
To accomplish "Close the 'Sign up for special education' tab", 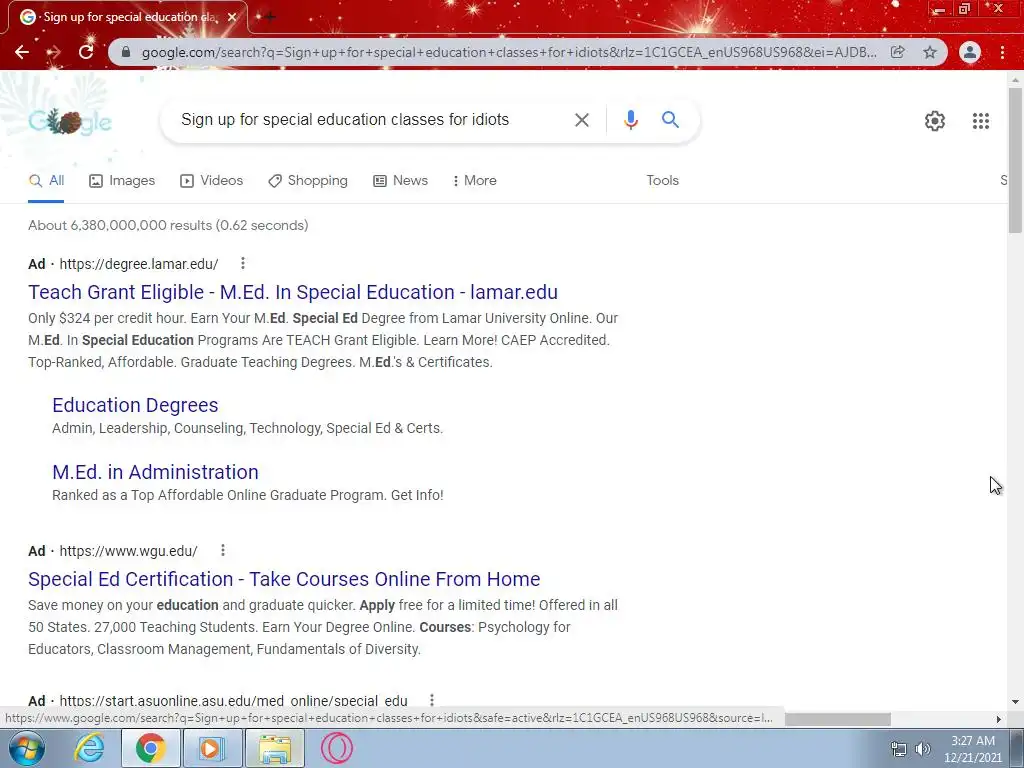I will pos(232,17).
